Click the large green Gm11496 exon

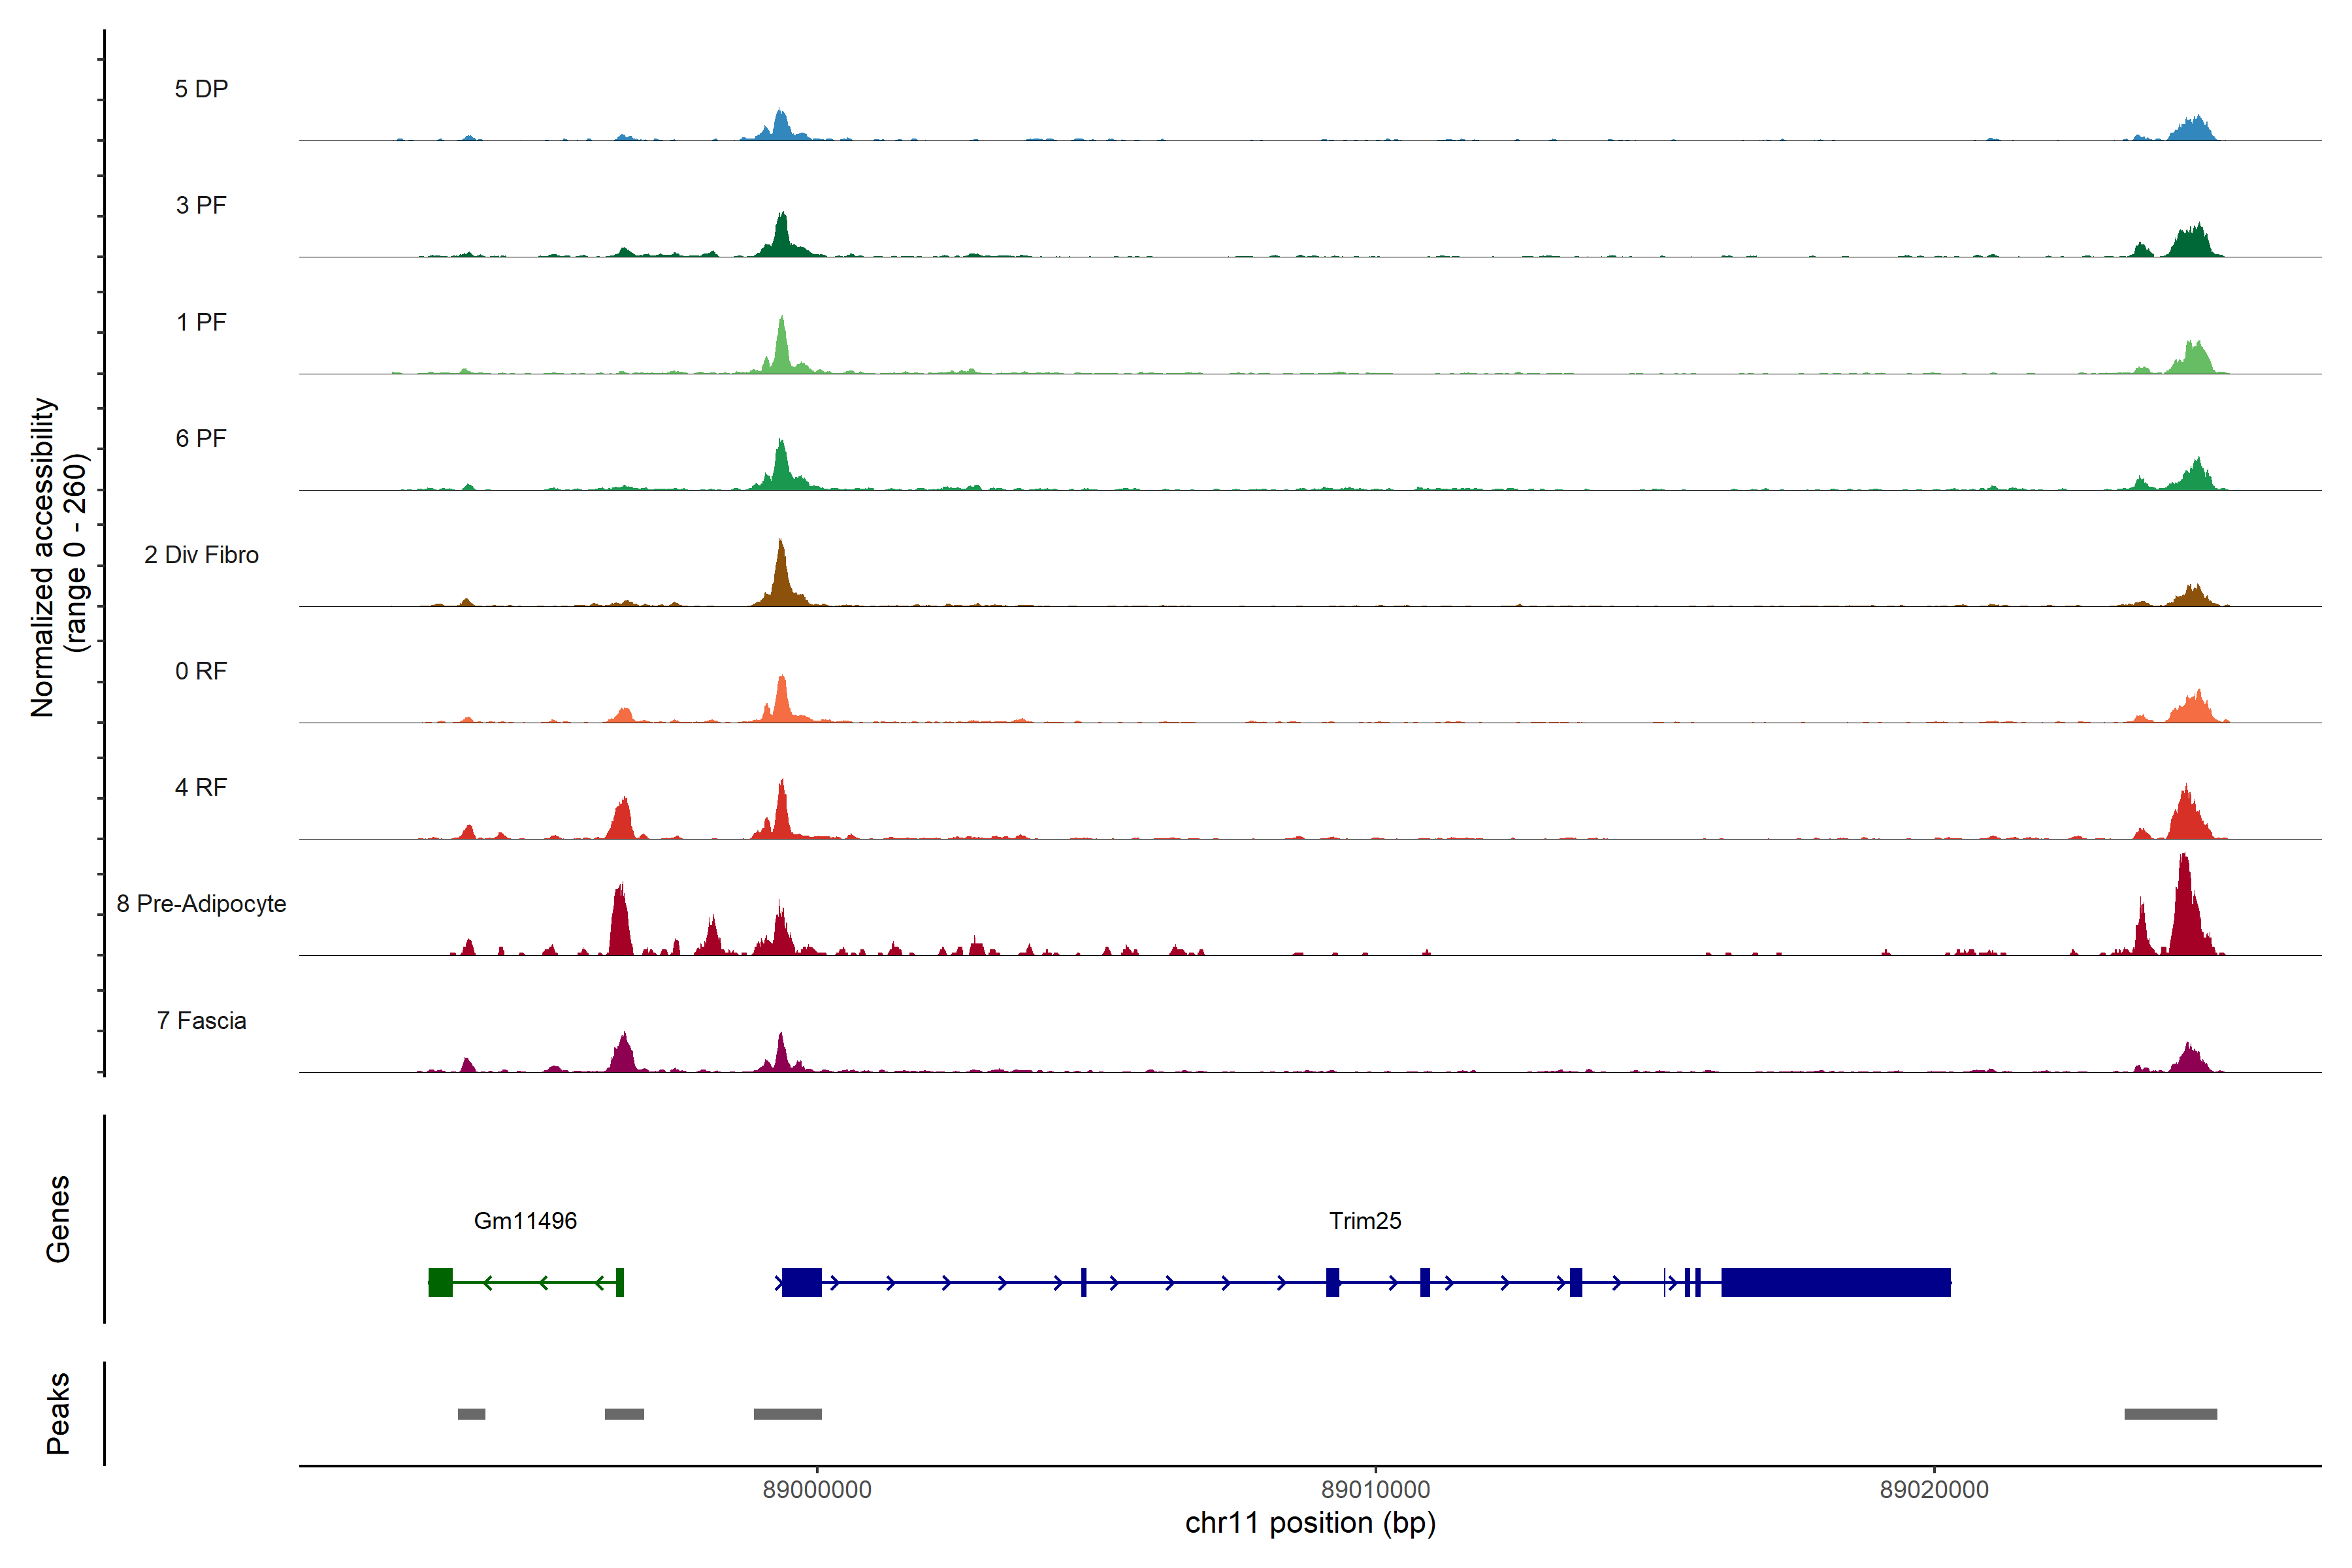point(440,1282)
